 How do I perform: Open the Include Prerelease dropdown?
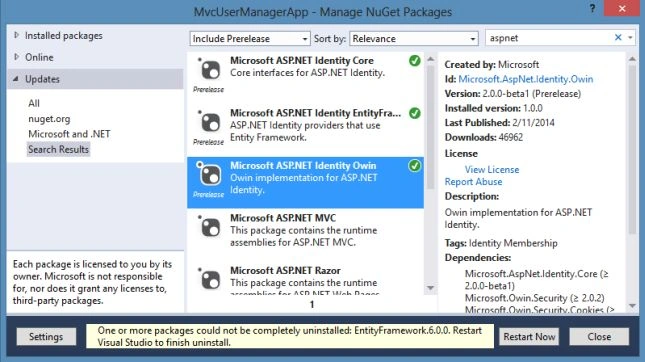click(250, 39)
